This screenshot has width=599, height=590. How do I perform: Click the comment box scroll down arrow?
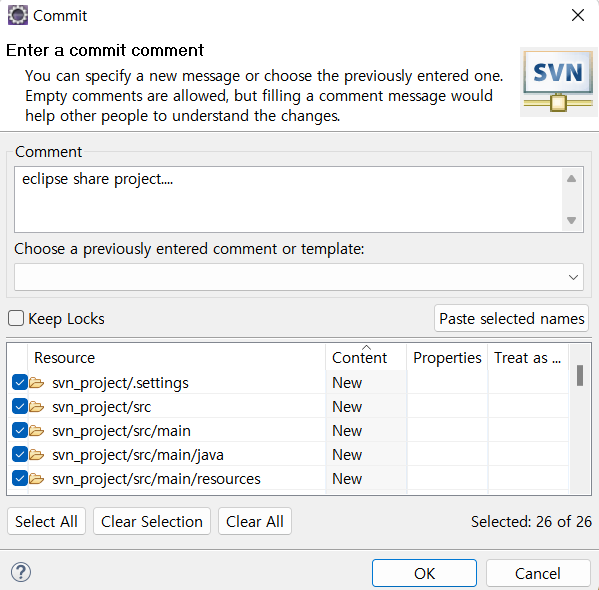coord(571,220)
